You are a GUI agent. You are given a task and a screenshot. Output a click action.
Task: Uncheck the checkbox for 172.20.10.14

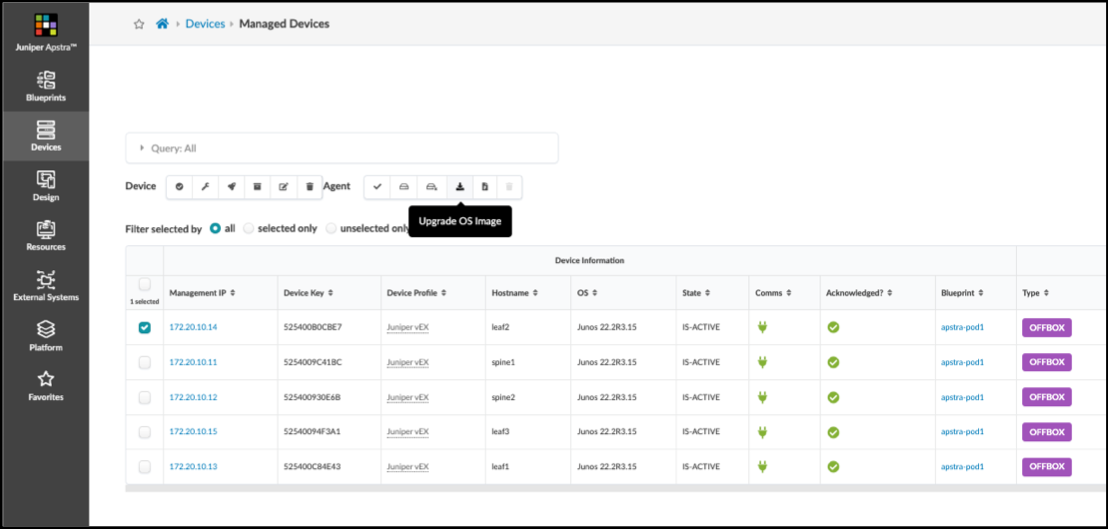pyautogui.click(x=145, y=328)
